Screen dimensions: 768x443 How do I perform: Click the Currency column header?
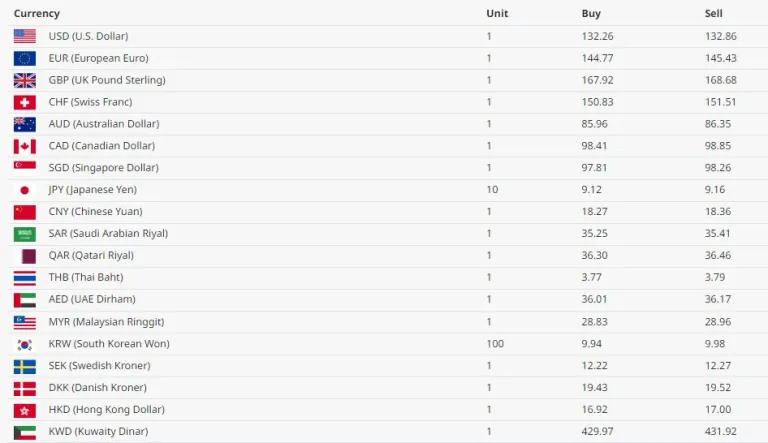pyautogui.click(x=37, y=14)
